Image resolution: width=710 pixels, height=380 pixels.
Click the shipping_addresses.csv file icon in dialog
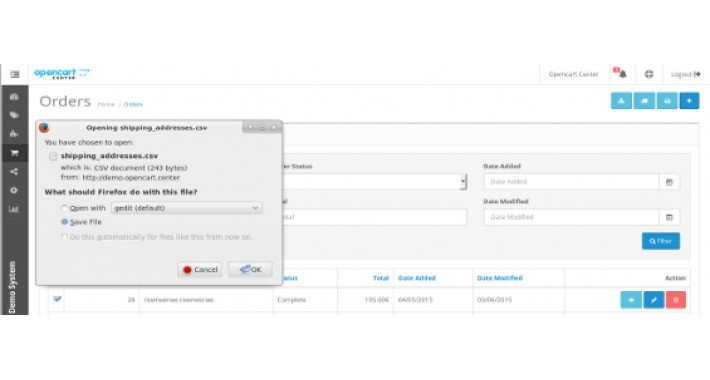[53, 156]
